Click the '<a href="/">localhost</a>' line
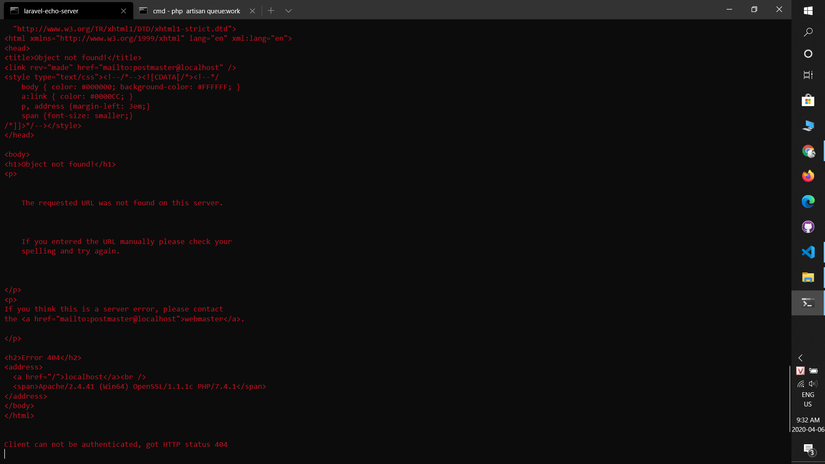825x464 pixels. click(79, 377)
